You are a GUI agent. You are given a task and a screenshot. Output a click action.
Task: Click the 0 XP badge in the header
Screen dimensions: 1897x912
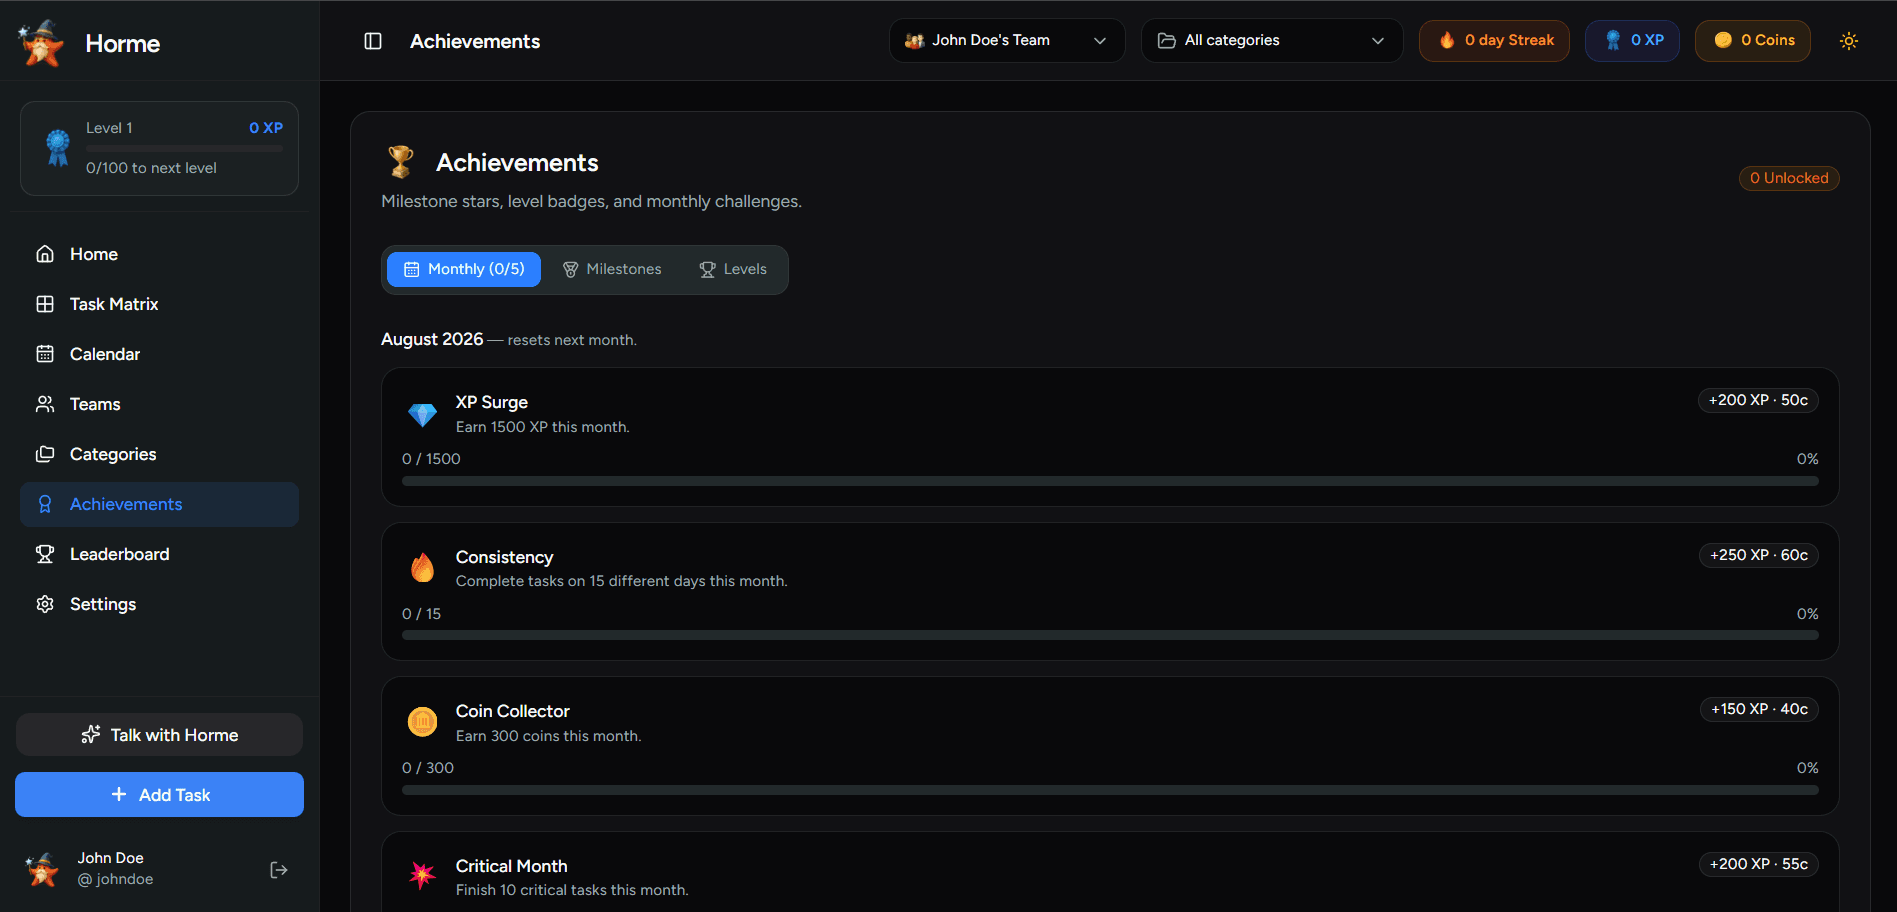[1632, 40]
